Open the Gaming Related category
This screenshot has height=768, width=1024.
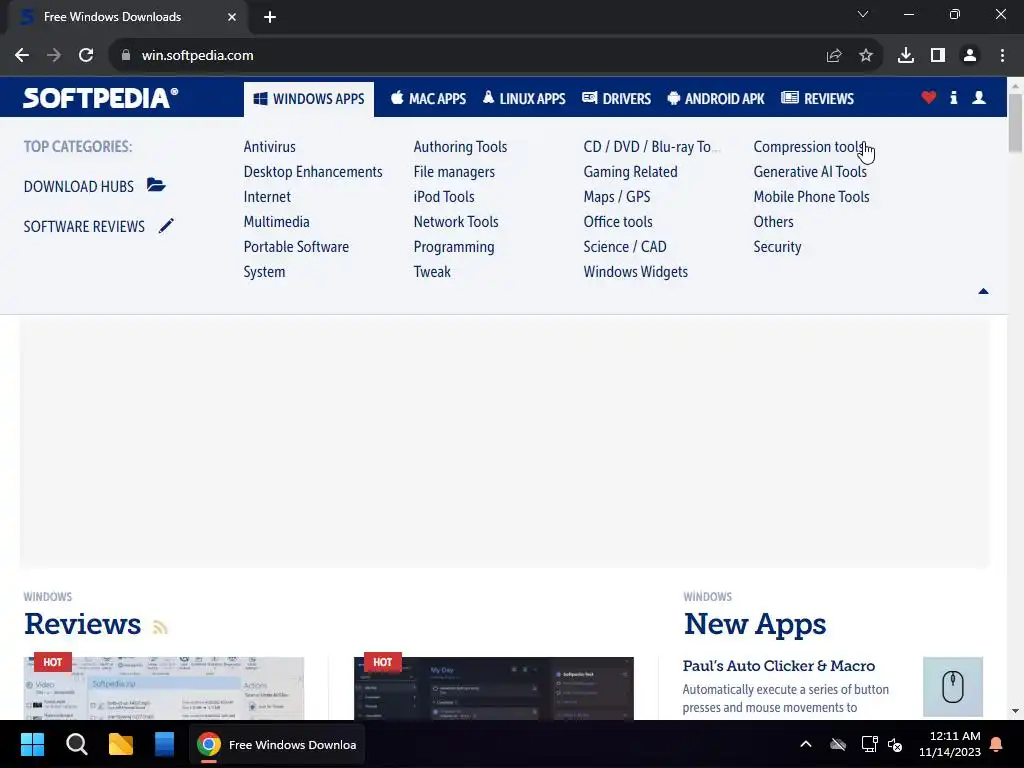(x=630, y=172)
